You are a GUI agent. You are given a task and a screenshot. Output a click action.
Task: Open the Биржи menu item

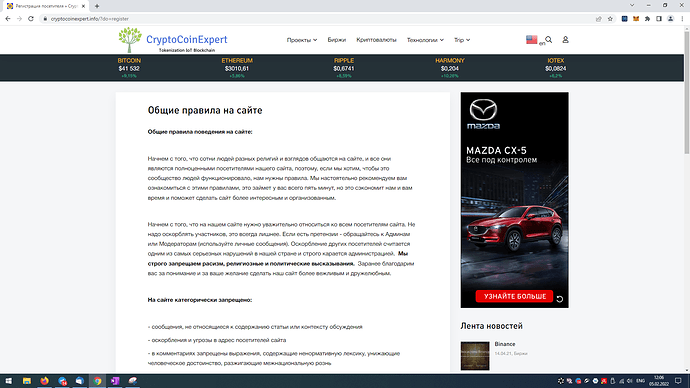pyautogui.click(x=337, y=40)
